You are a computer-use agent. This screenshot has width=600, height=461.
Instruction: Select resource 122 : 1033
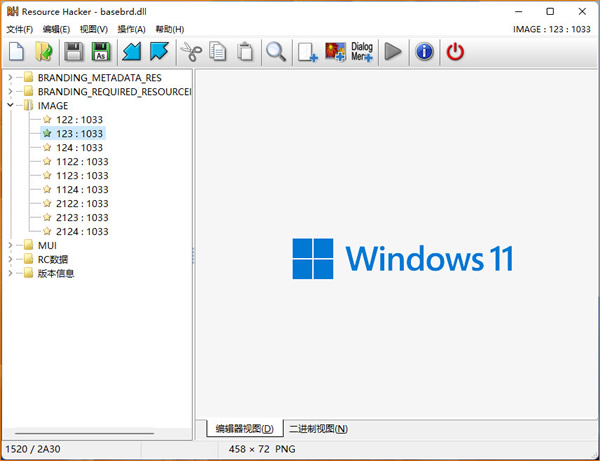(80, 120)
